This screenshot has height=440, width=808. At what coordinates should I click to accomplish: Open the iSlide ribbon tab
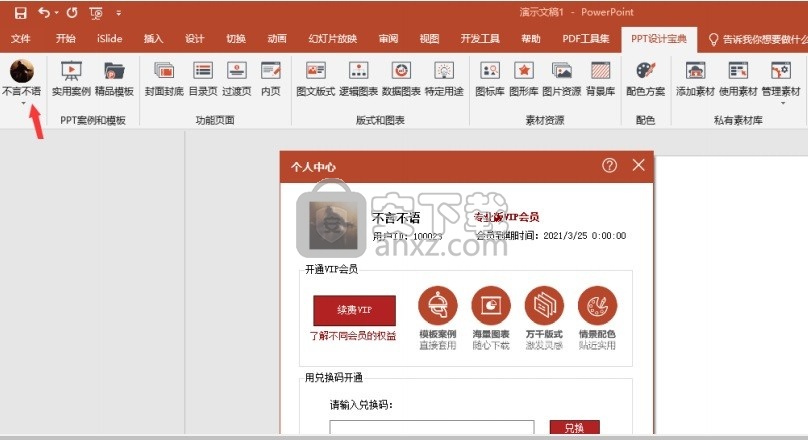coord(109,39)
